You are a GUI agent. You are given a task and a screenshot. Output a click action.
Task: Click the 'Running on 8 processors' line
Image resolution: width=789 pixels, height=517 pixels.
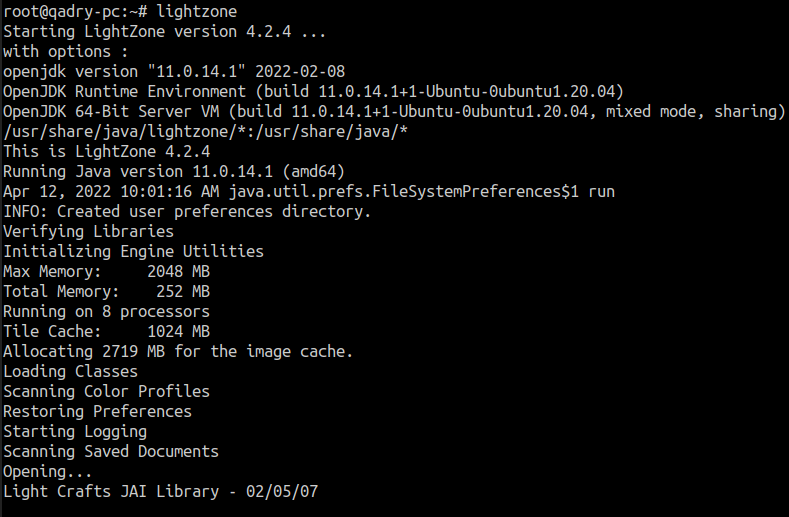coord(107,312)
